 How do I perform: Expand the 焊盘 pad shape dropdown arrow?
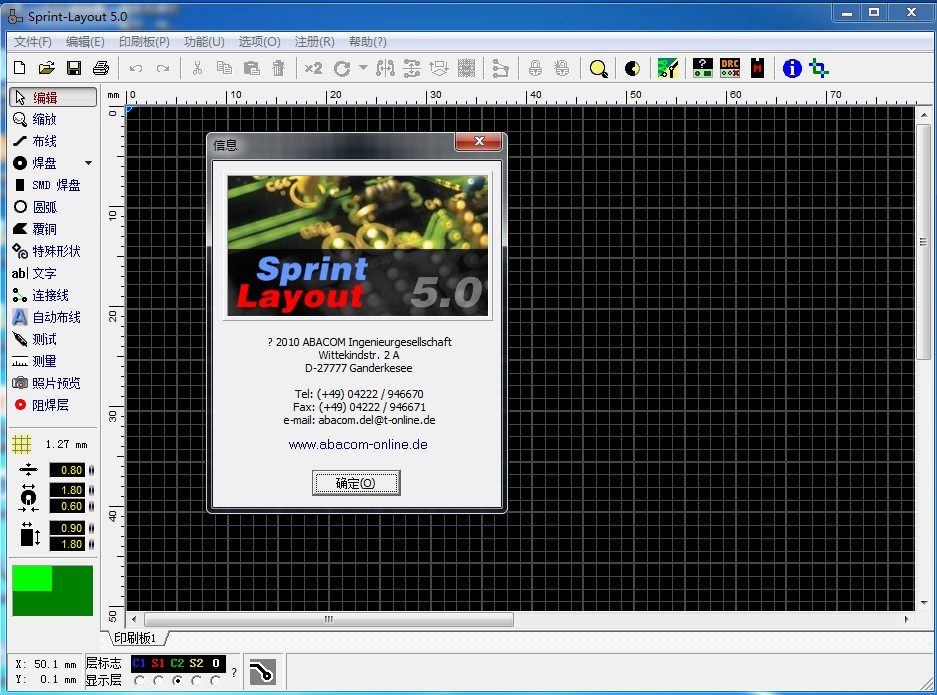click(x=88, y=163)
